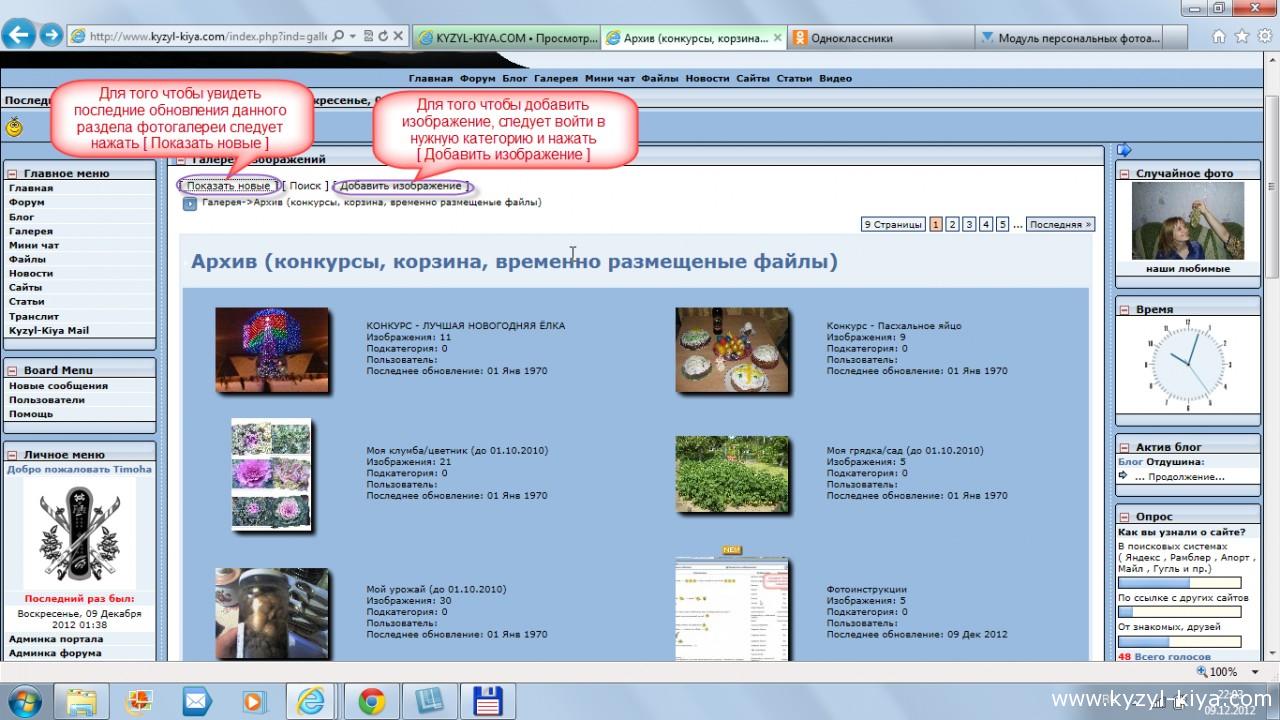The height and width of the screenshot is (720, 1280).
Task: Jump to Последняя page
Action: [1060, 224]
